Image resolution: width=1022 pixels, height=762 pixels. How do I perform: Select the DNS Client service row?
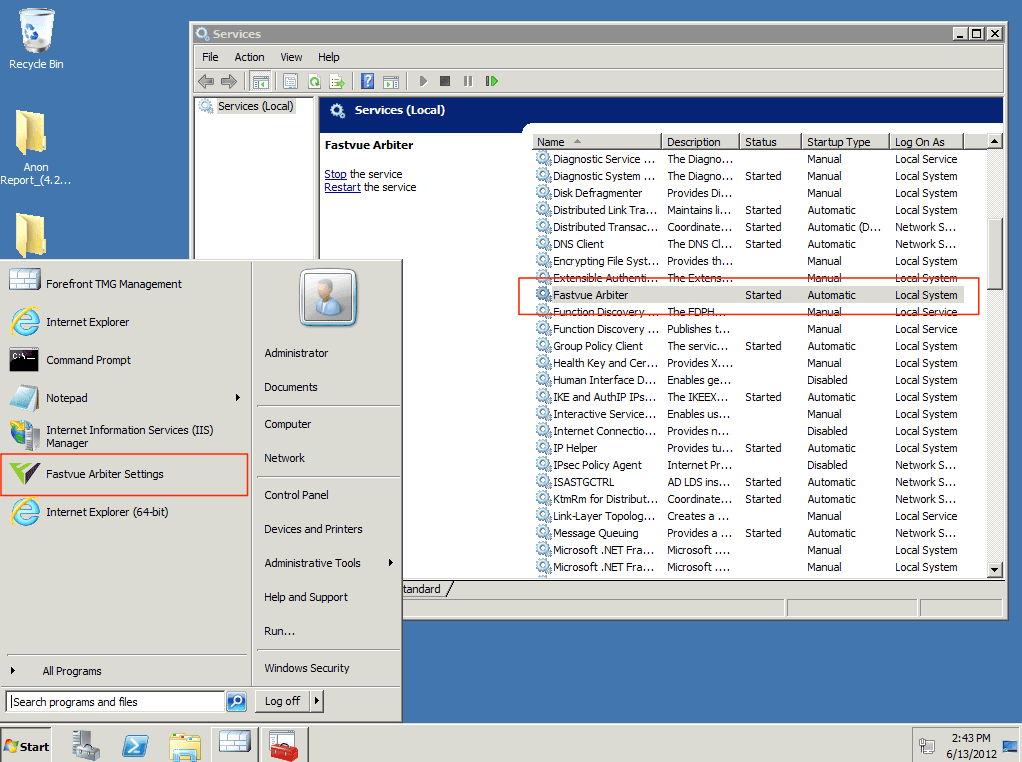[x=748, y=244]
